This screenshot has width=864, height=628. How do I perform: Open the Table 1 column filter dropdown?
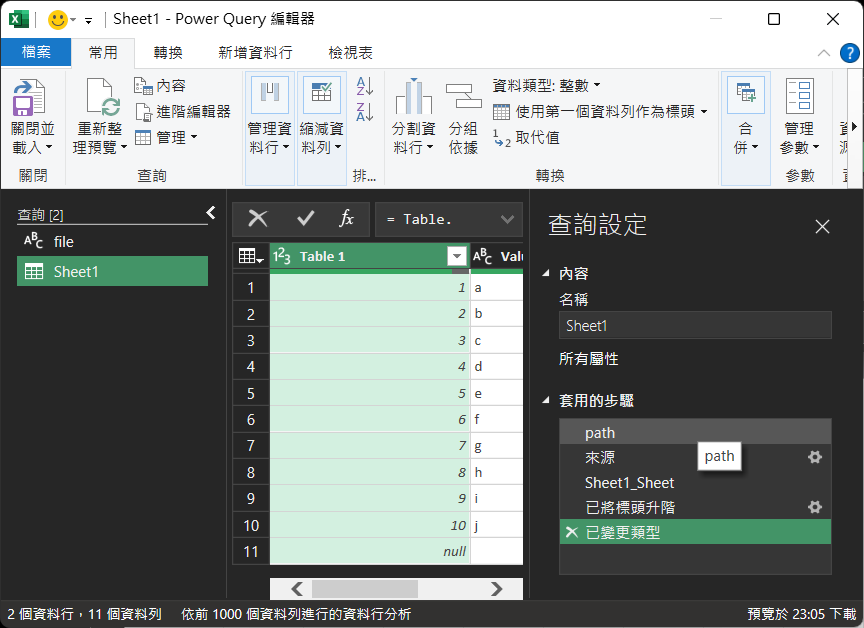[457, 256]
